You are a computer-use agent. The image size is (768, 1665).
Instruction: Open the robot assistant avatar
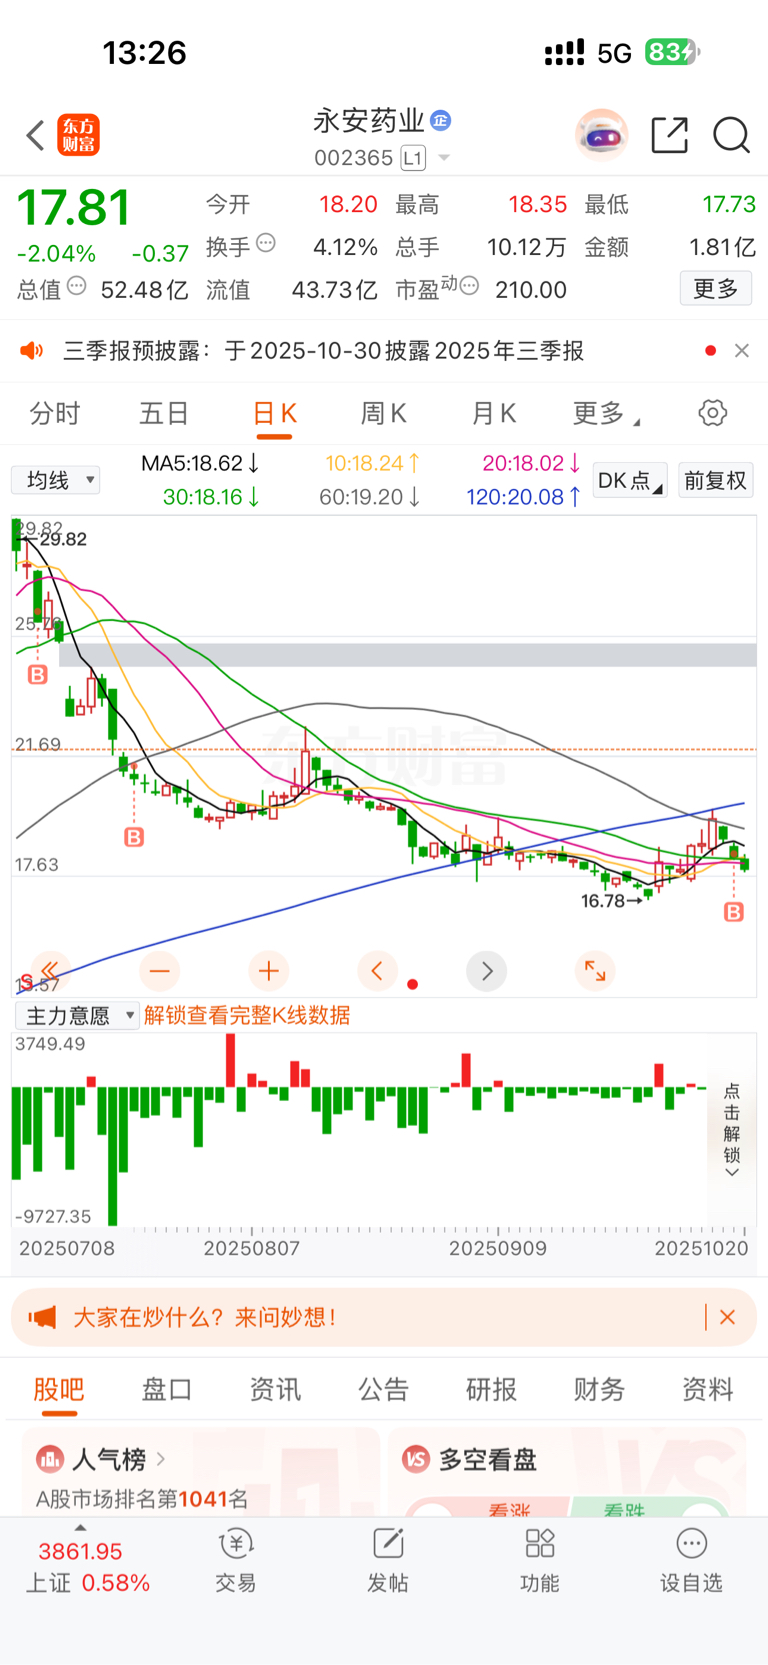(601, 135)
